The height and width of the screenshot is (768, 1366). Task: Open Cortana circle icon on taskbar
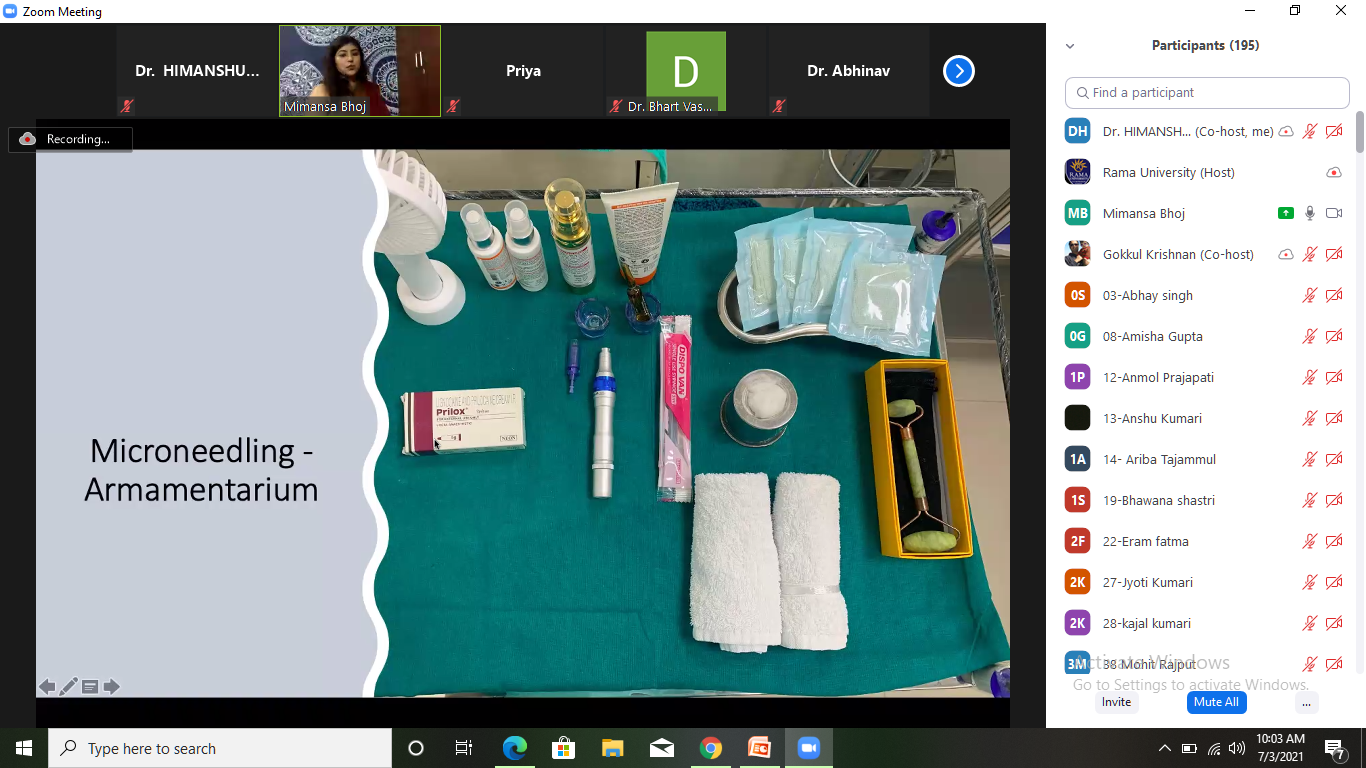416,748
